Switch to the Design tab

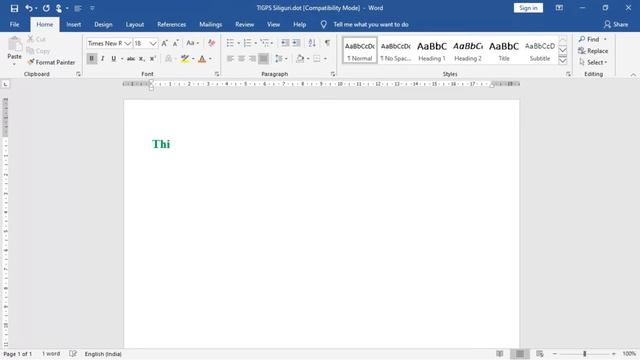point(103,24)
